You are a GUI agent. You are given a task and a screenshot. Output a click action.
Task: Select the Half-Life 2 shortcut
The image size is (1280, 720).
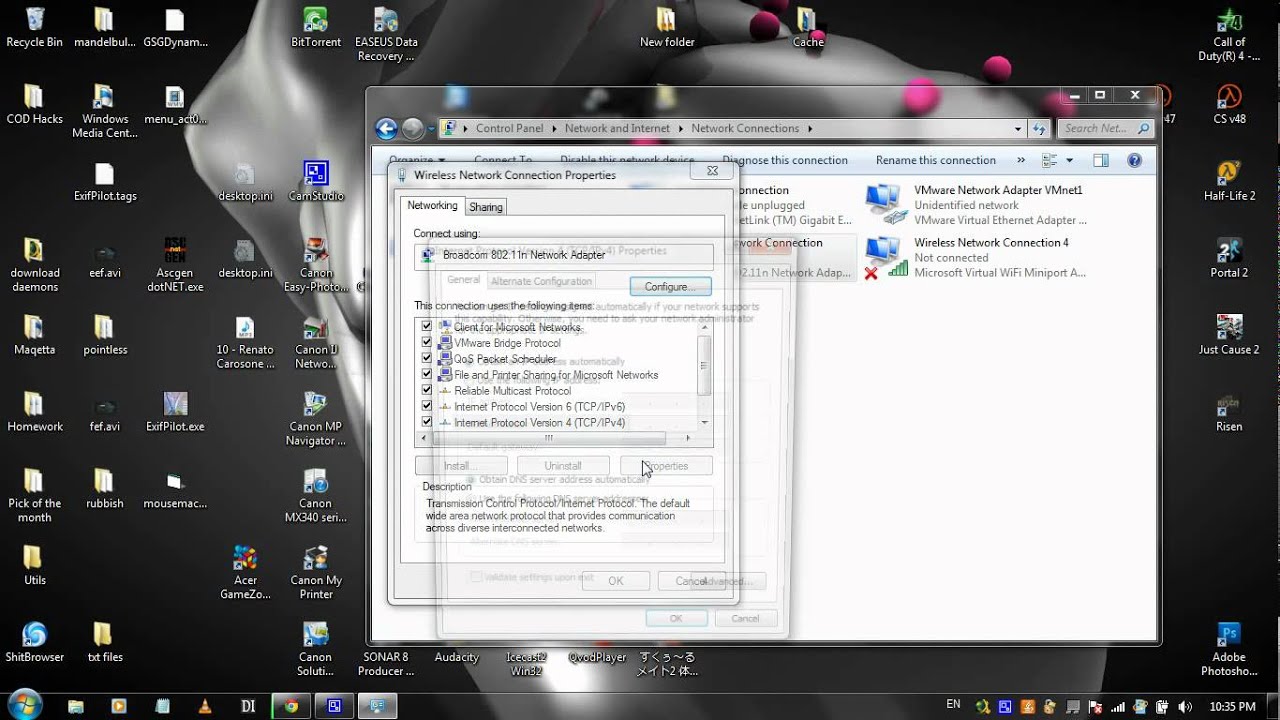(1229, 181)
